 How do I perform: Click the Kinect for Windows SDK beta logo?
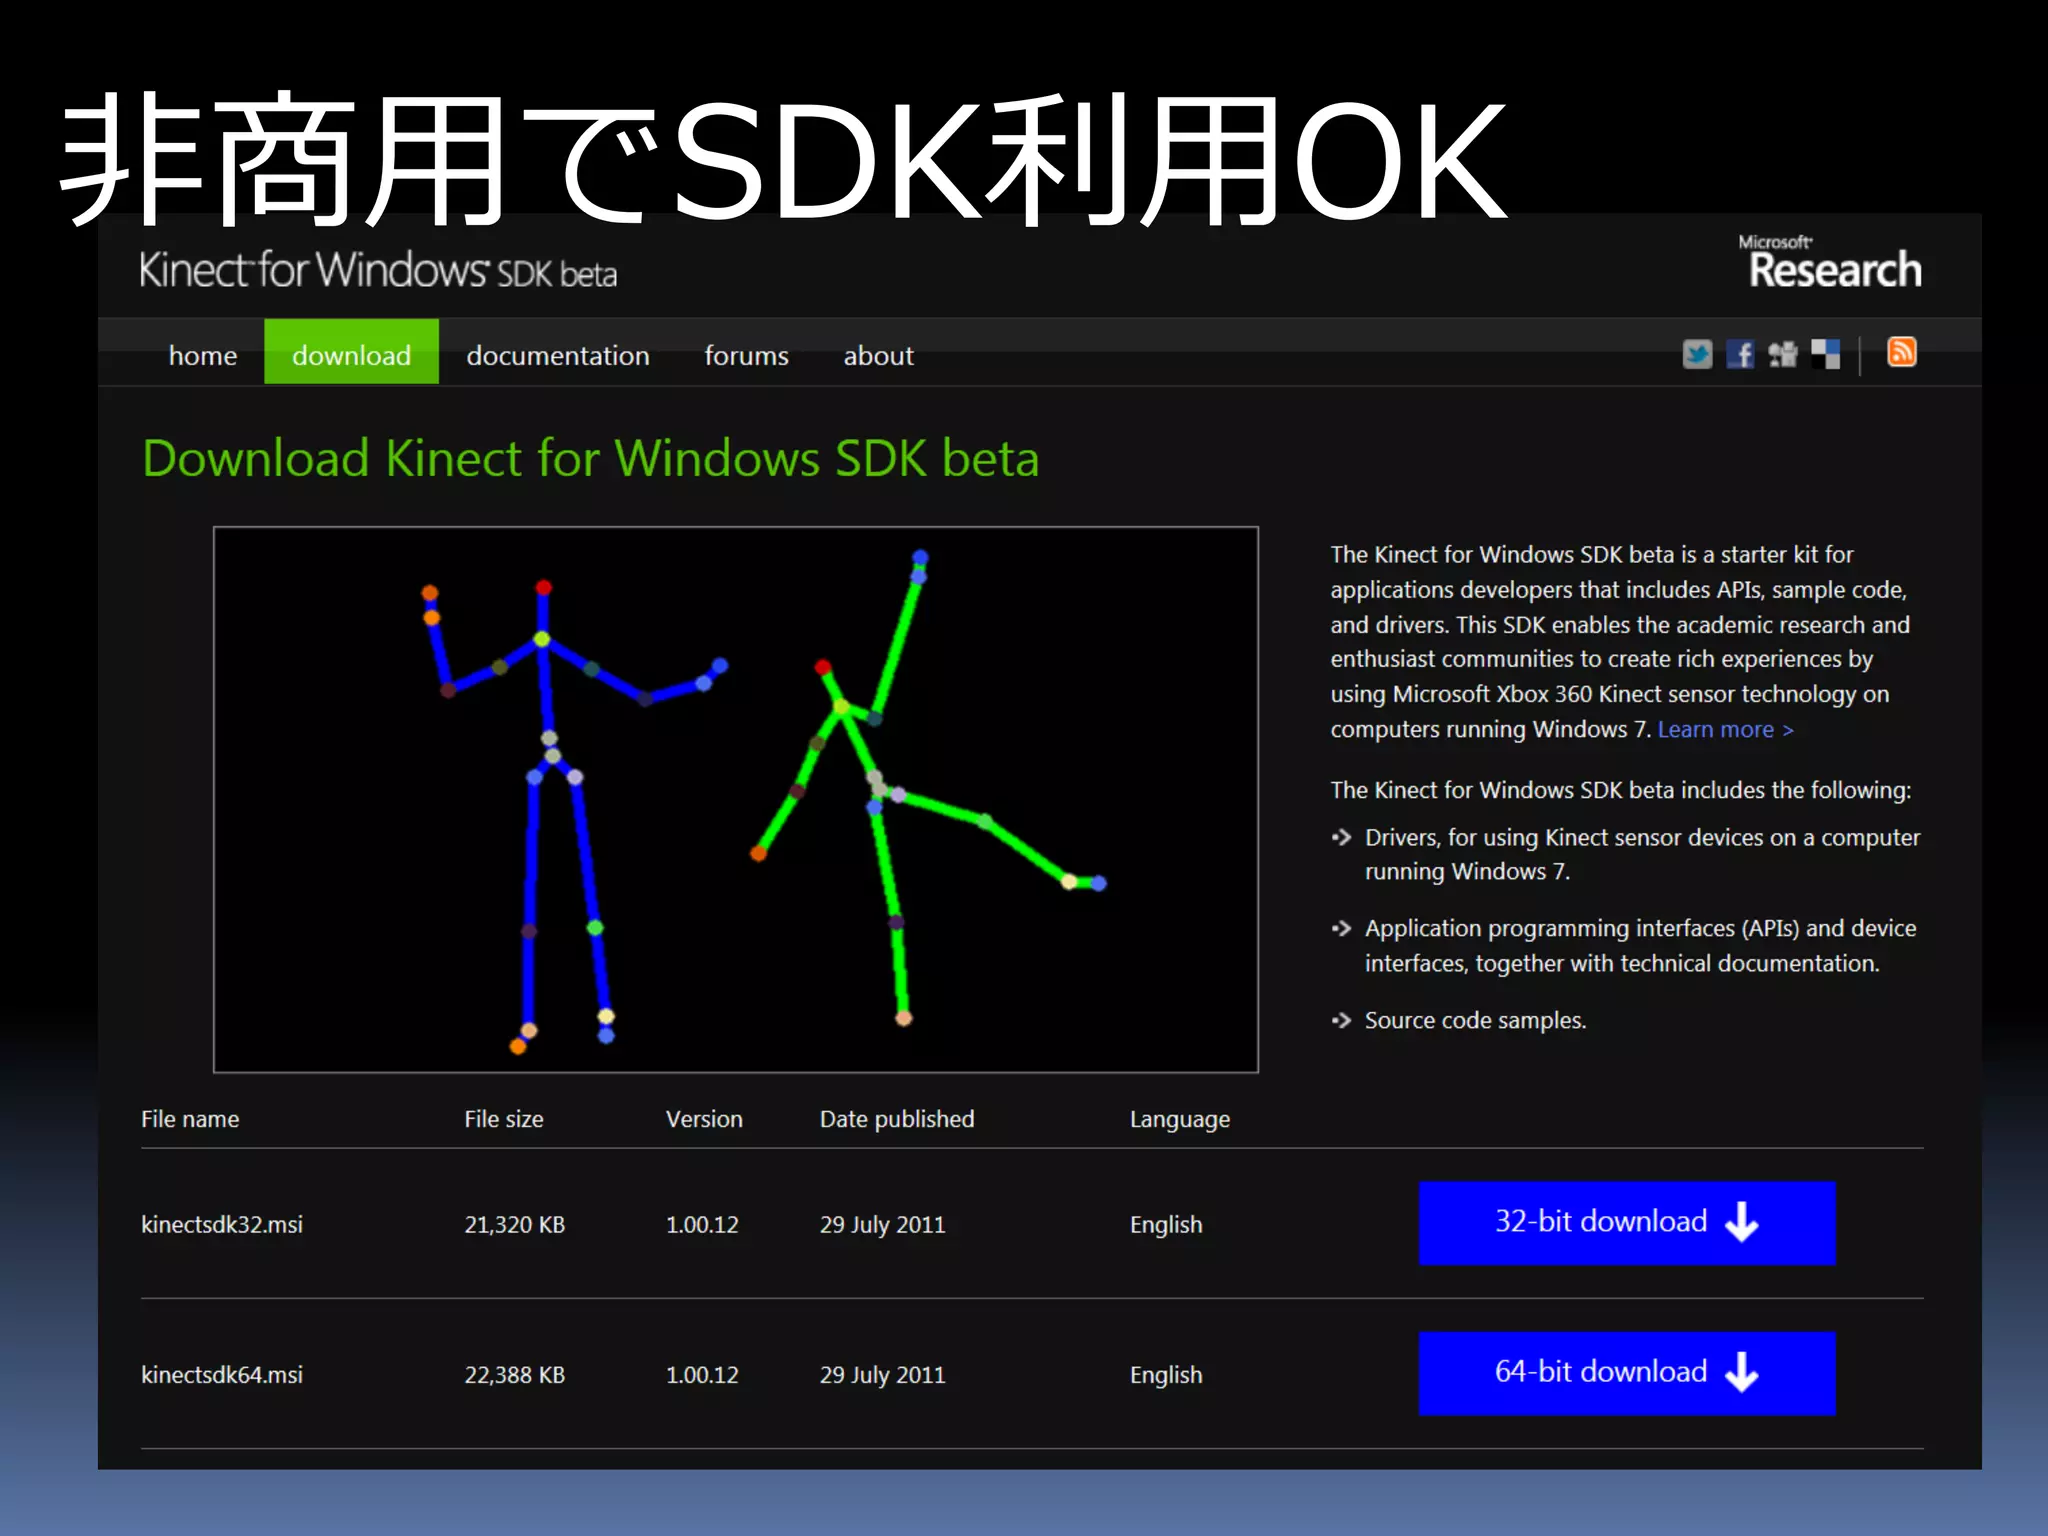click(x=378, y=270)
